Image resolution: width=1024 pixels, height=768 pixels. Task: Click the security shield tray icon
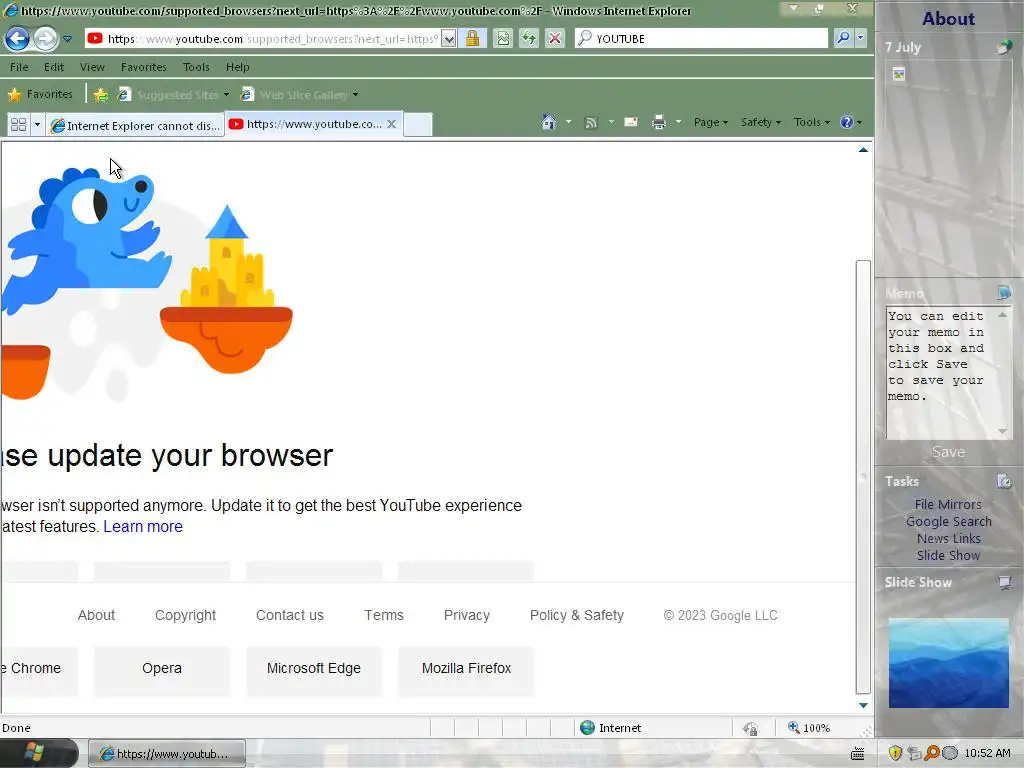(895, 753)
